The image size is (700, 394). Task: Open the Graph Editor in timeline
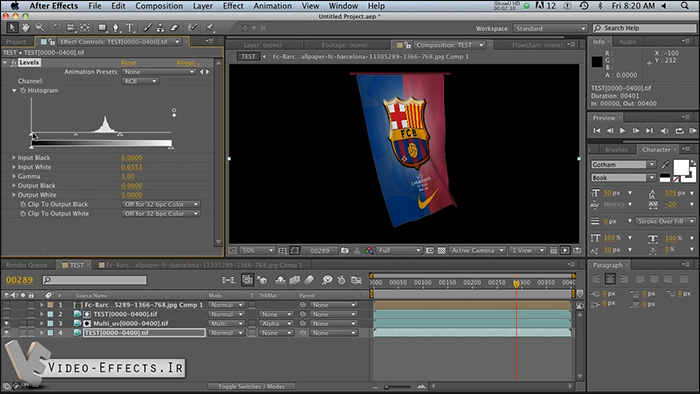click(356, 280)
